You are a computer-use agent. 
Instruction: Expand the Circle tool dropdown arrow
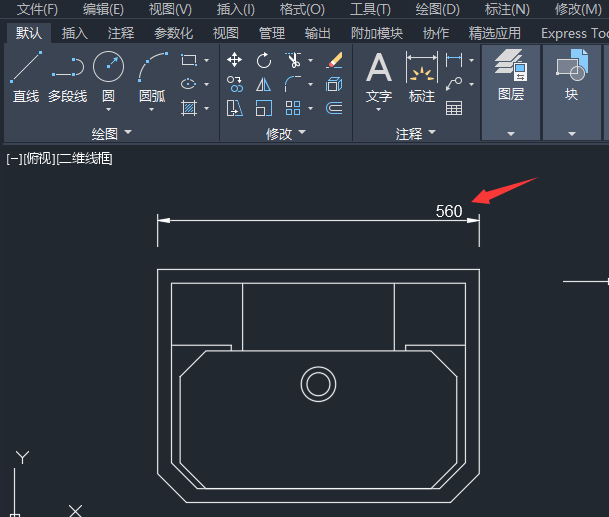(108, 110)
